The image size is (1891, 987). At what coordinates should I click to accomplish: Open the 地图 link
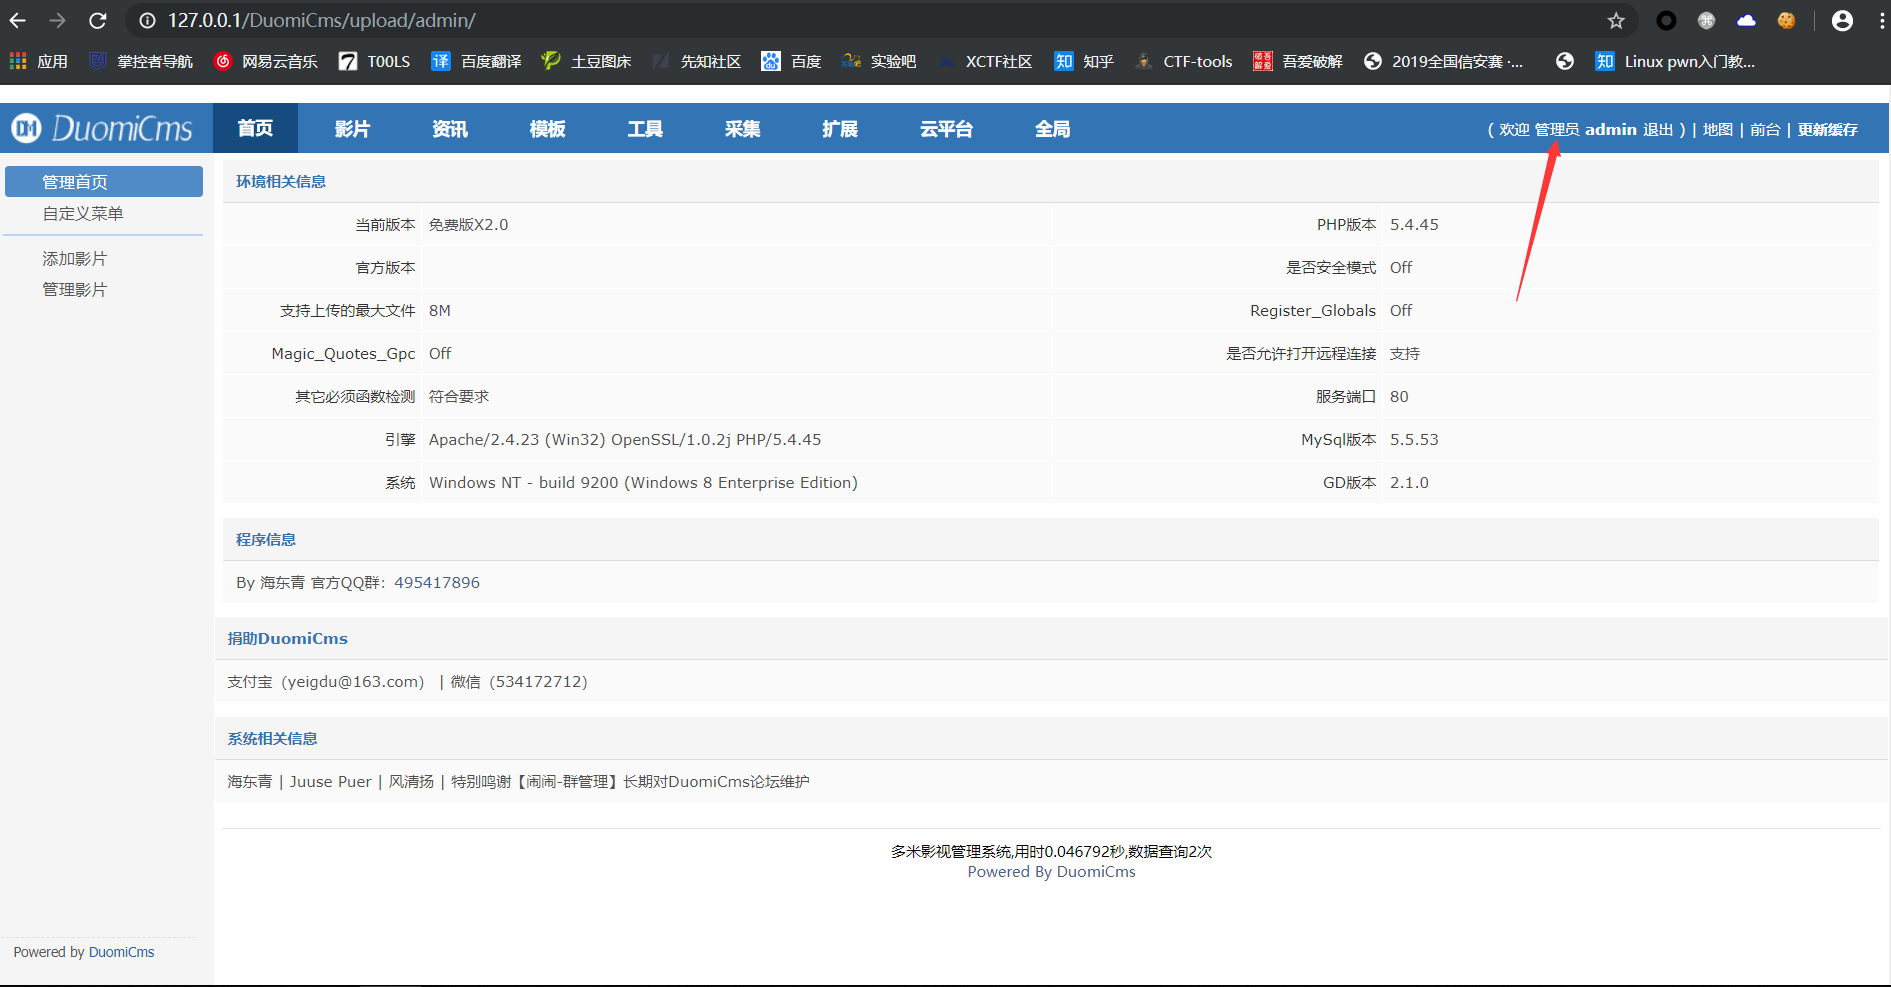1718,130
